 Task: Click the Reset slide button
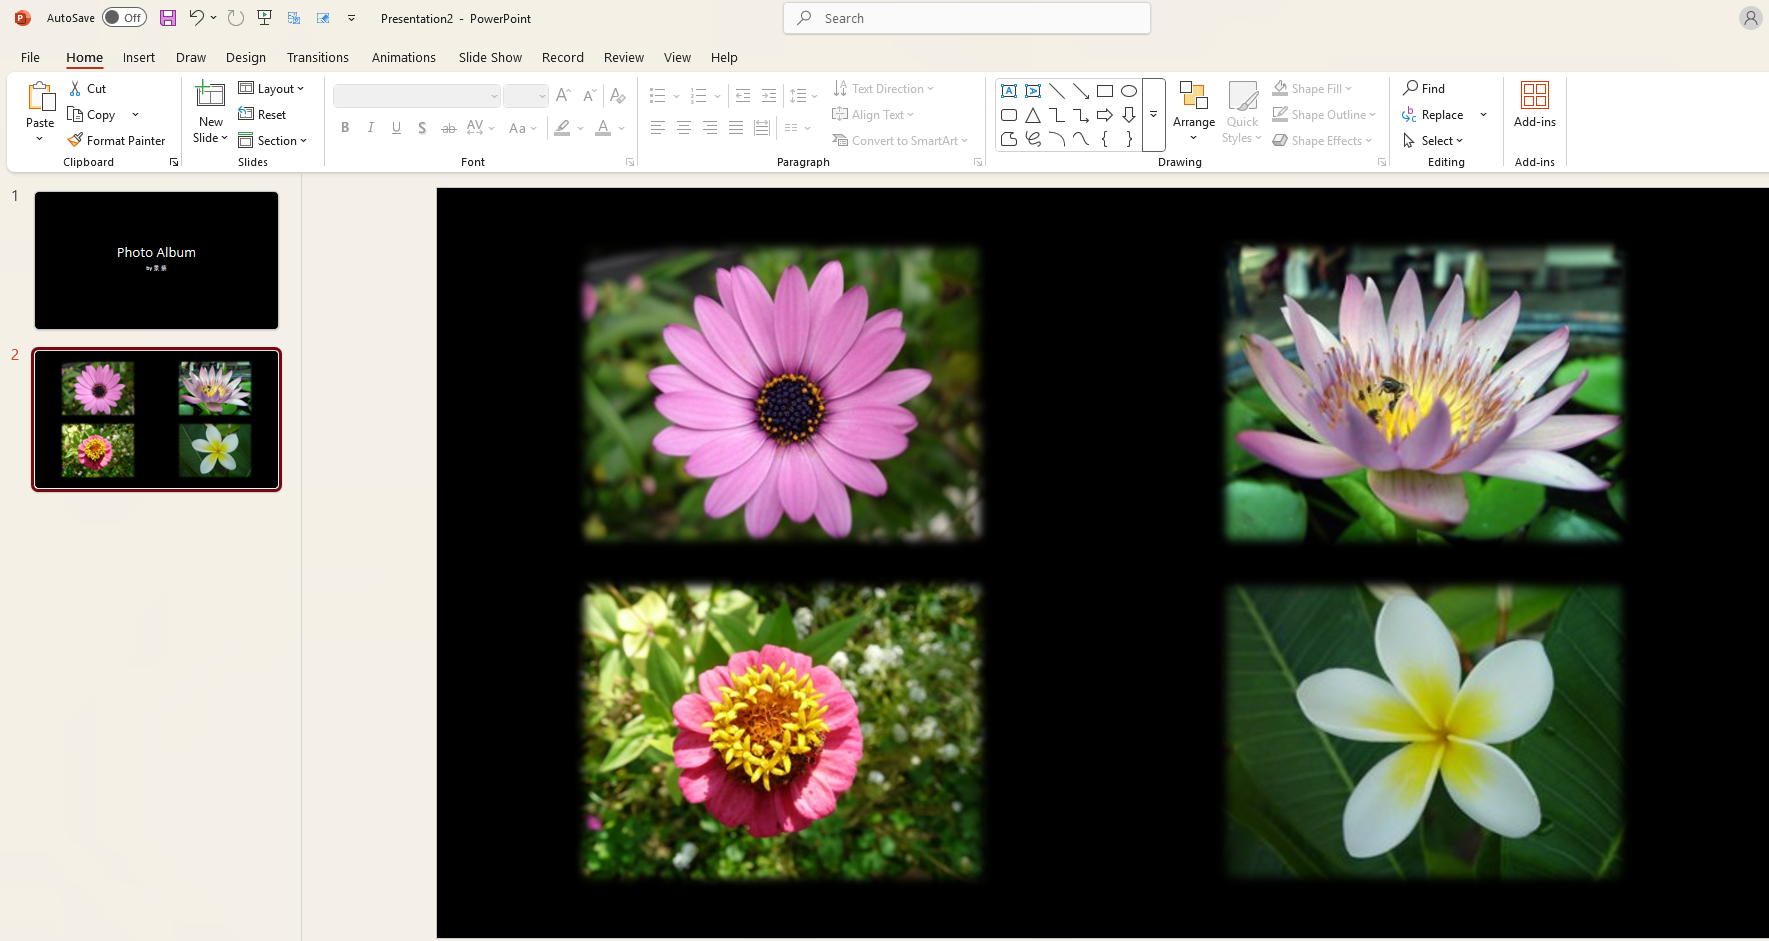[x=263, y=114]
